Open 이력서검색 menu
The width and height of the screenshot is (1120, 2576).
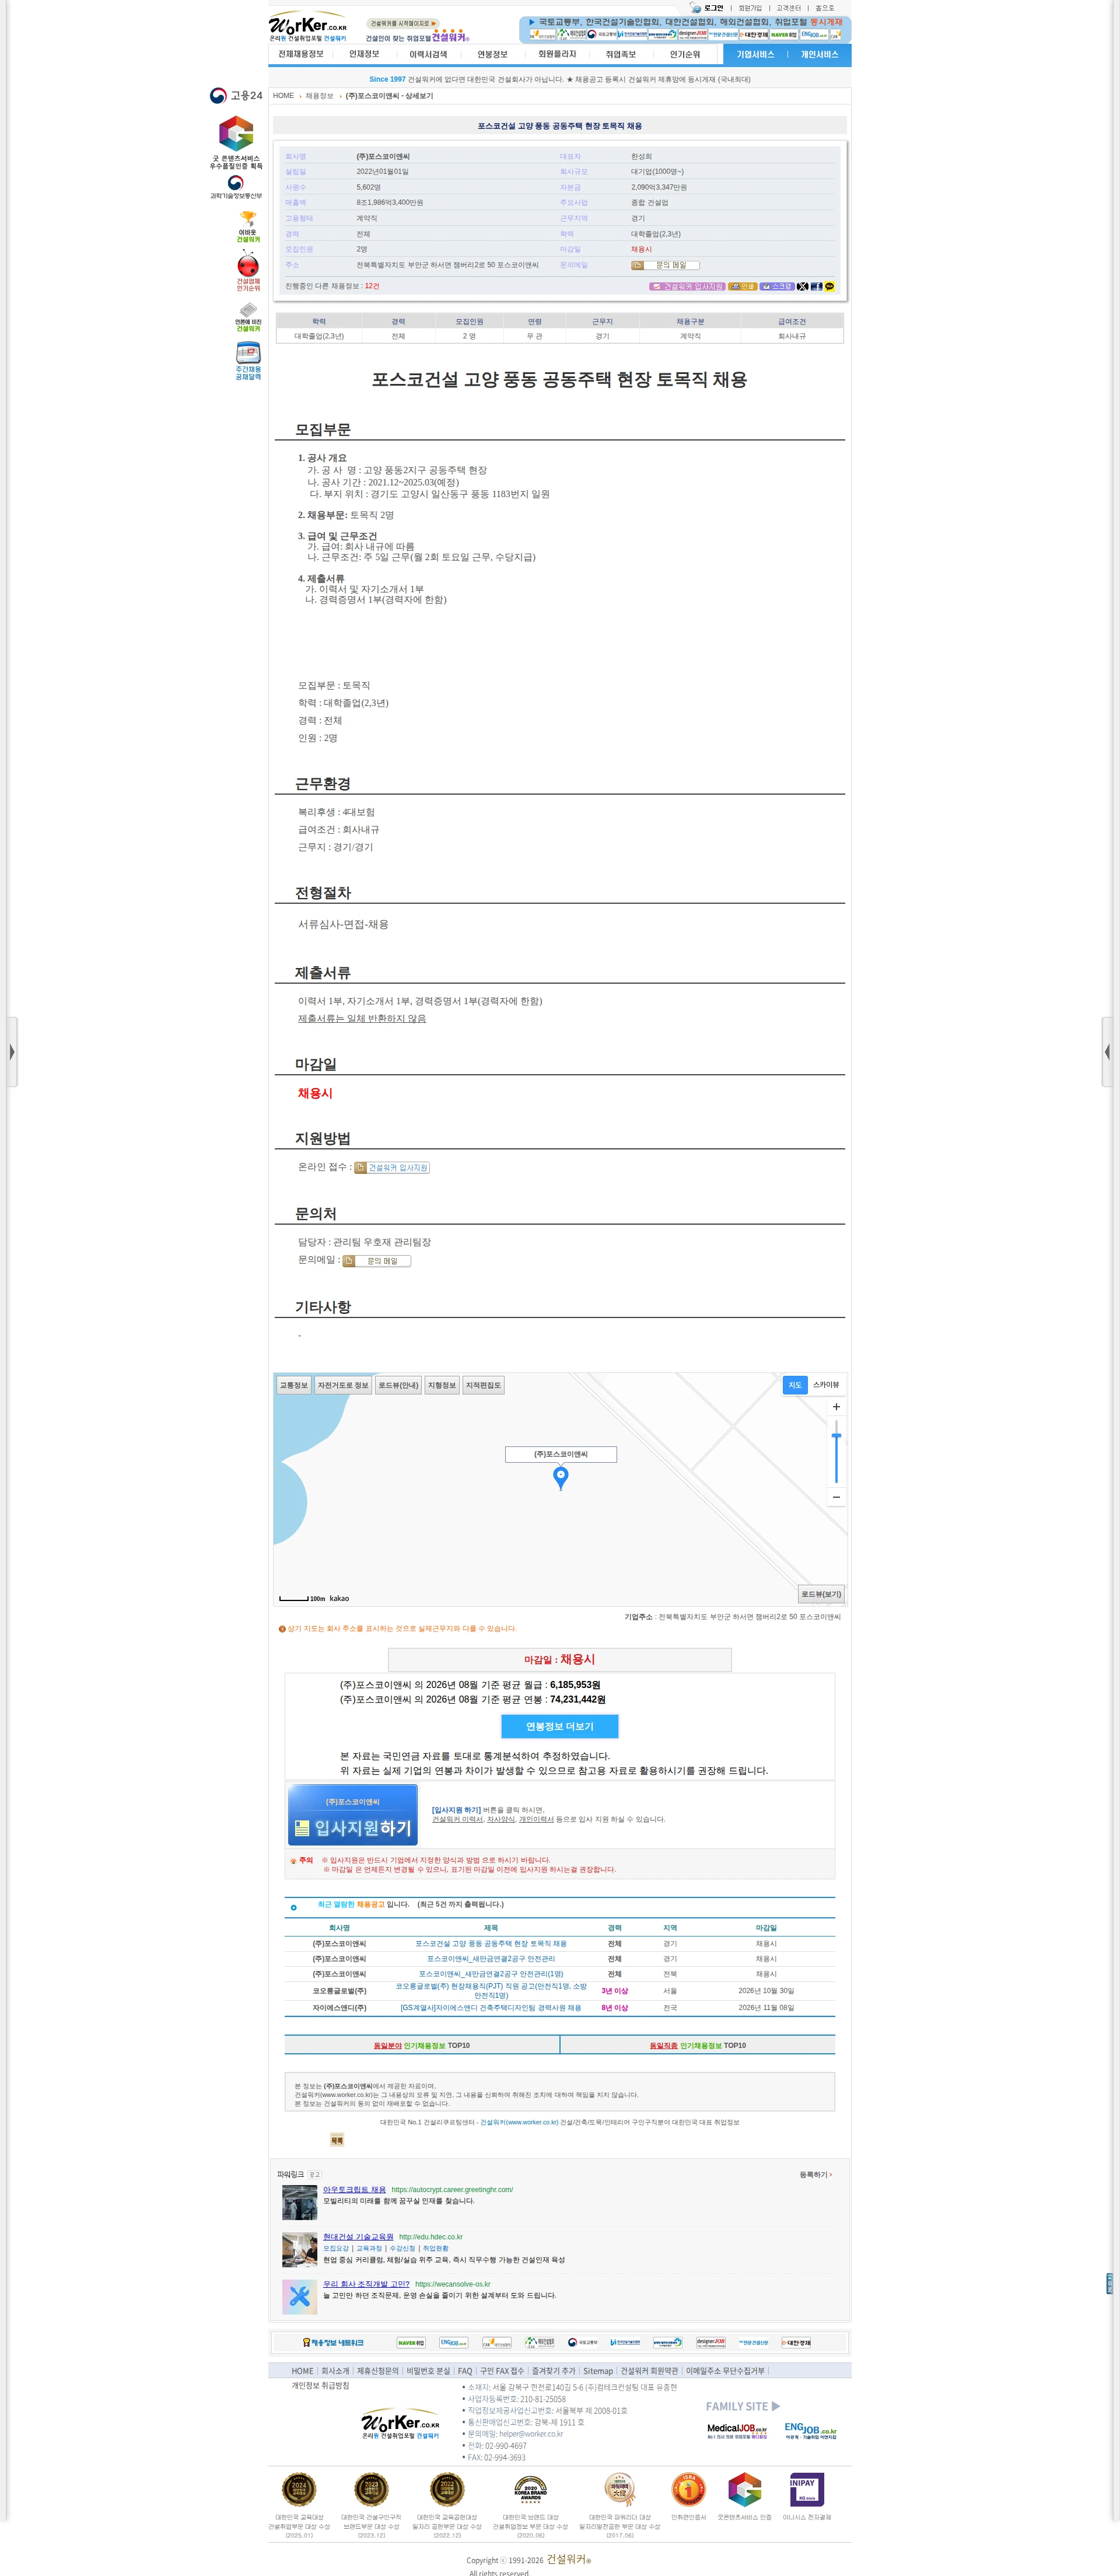[428, 55]
